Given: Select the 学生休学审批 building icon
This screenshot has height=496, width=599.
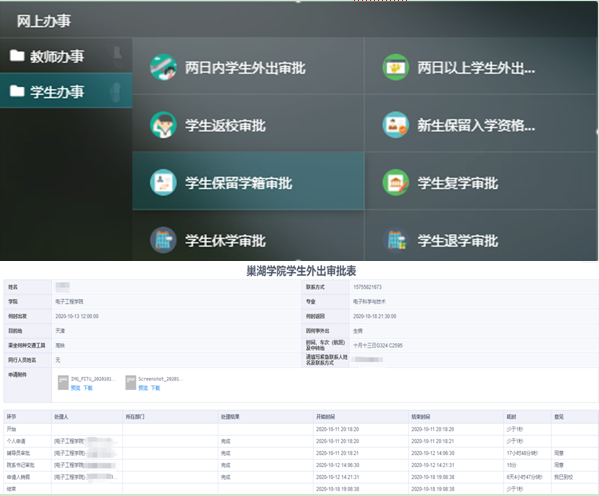Looking at the screenshot, I should 163,240.
